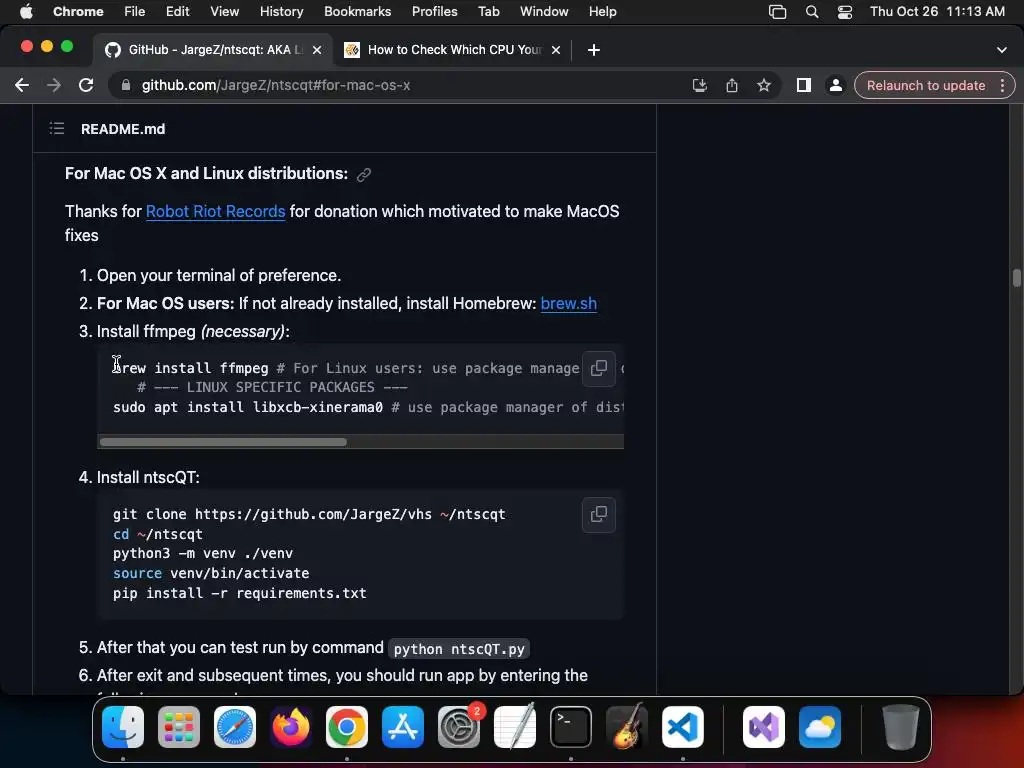Open App Store from Dock
This screenshot has height=768, width=1024.
[x=403, y=727]
